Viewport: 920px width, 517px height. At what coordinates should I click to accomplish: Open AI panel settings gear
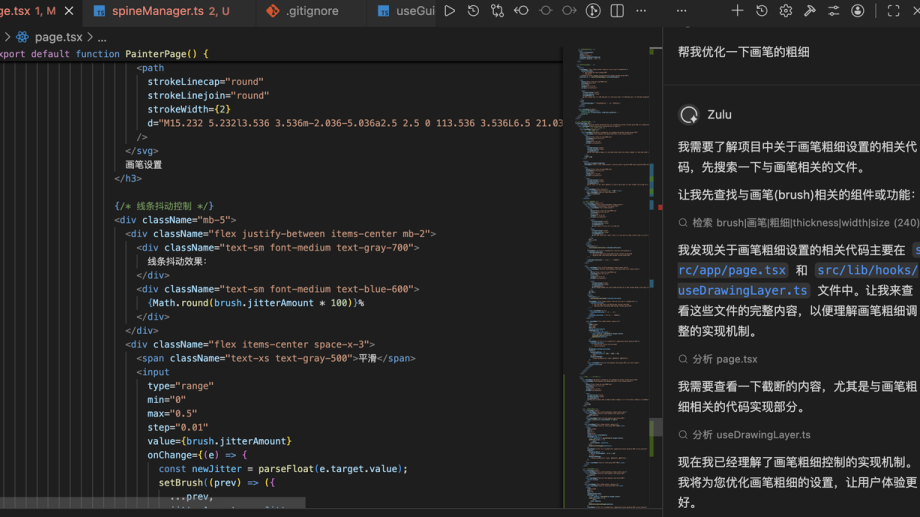pos(785,11)
